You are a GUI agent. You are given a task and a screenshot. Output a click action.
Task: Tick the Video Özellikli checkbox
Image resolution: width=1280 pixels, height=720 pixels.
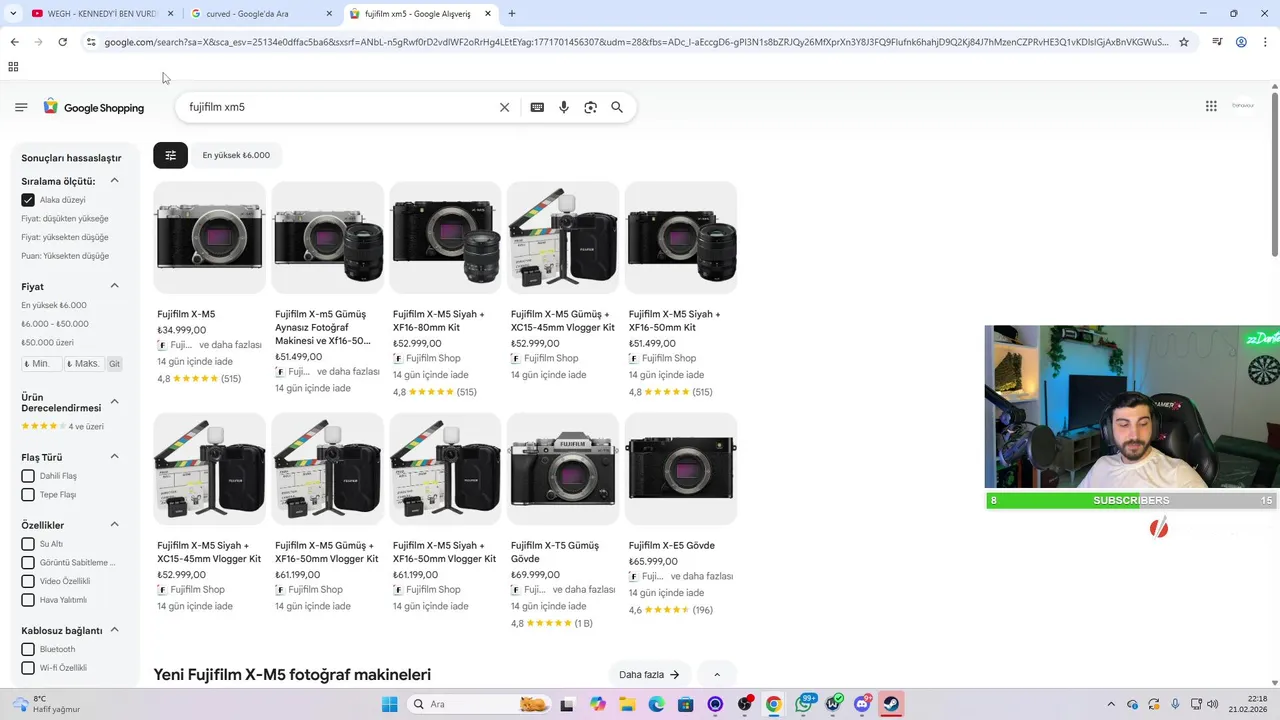click(28, 581)
